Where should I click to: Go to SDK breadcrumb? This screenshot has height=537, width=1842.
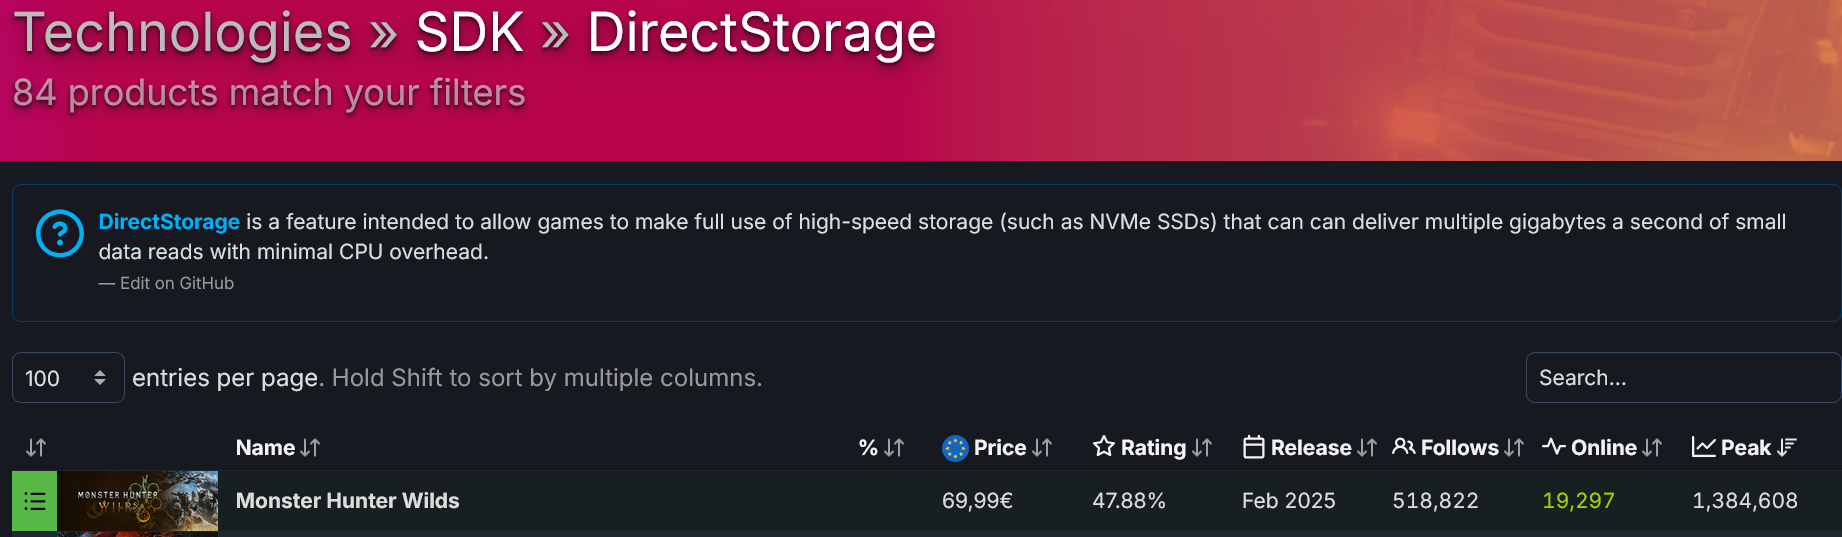[x=469, y=32]
